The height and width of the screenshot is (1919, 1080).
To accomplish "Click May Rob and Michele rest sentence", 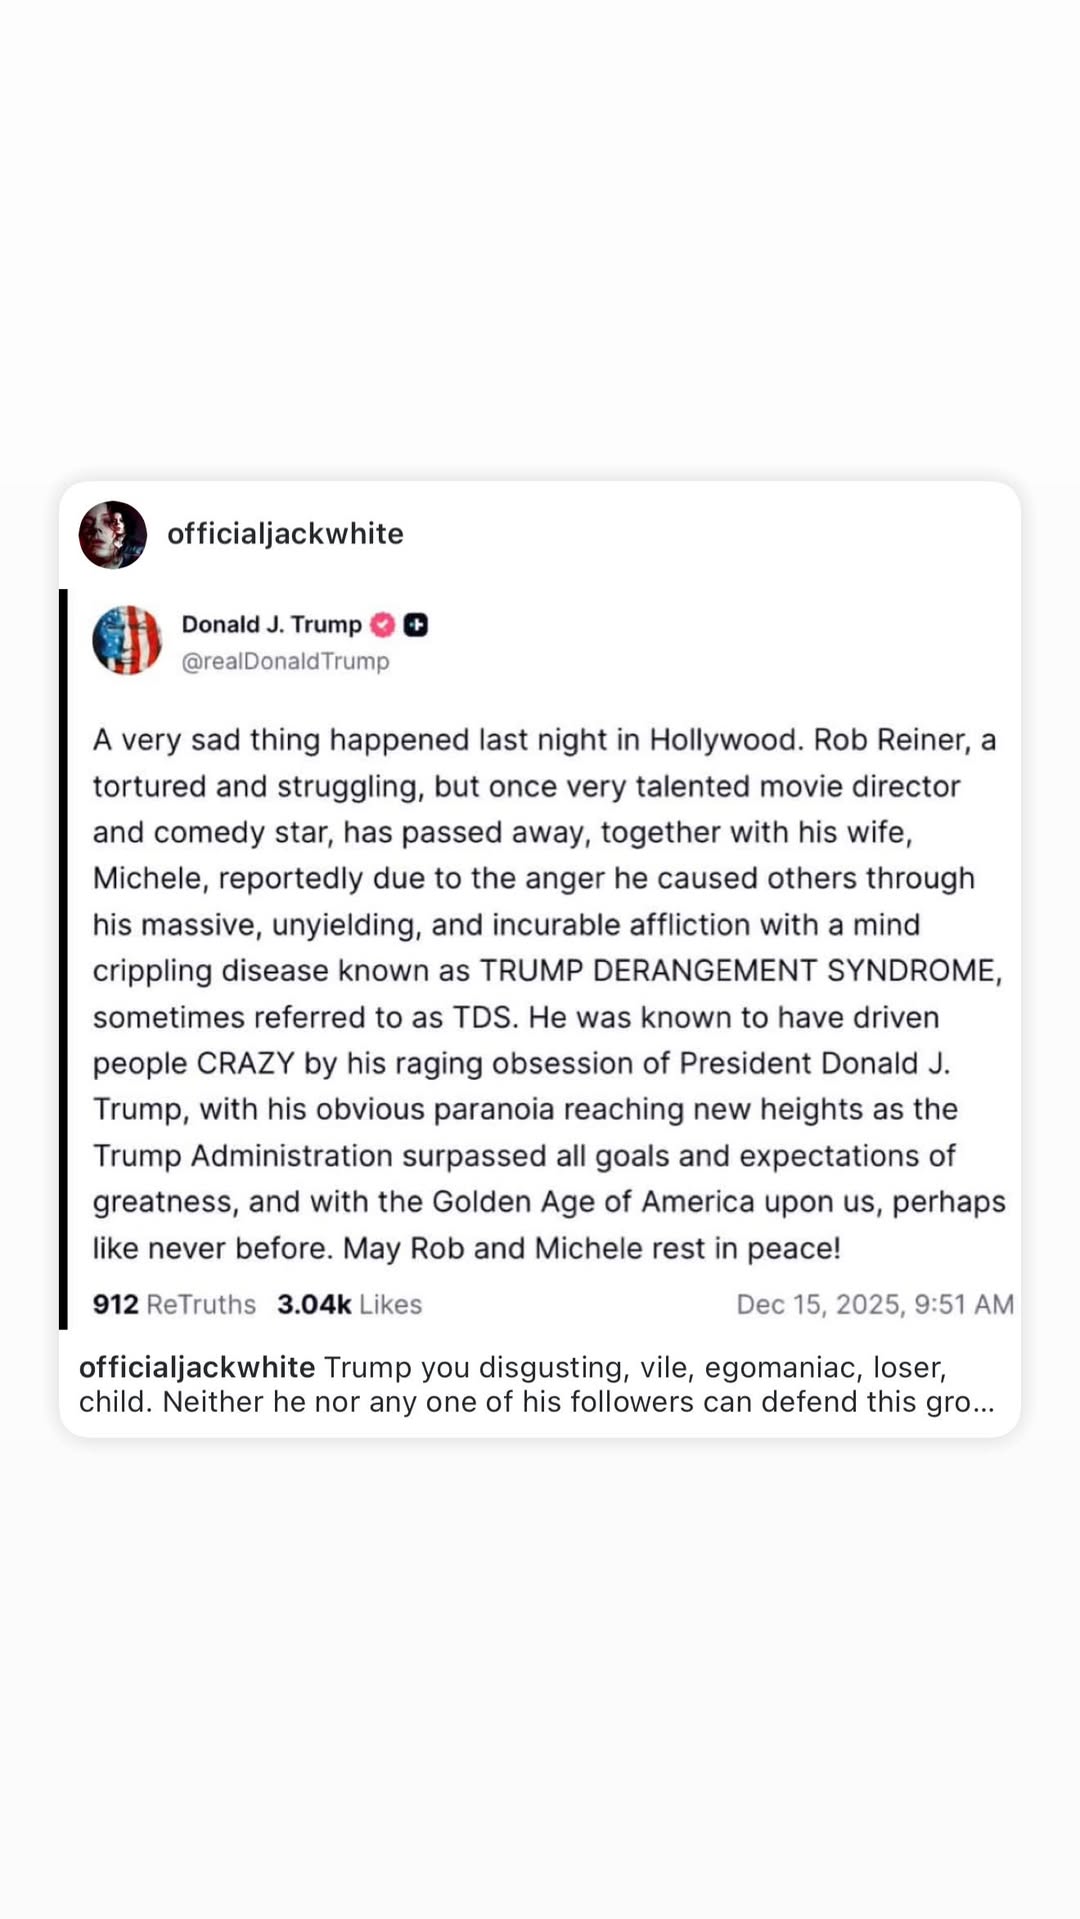I will tap(592, 1248).
